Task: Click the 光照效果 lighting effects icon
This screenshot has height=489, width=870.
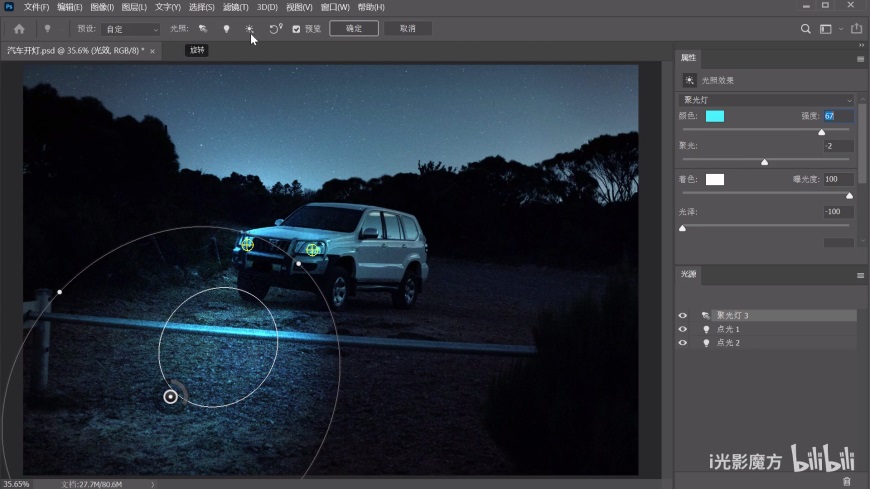Action: [689, 80]
